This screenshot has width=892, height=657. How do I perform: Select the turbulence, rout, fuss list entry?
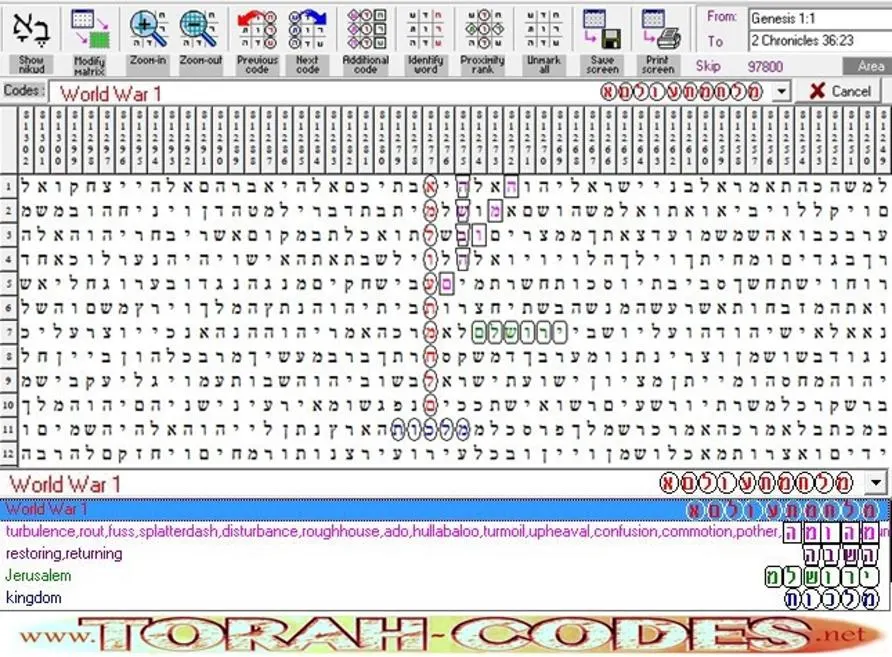pyautogui.click(x=444, y=532)
